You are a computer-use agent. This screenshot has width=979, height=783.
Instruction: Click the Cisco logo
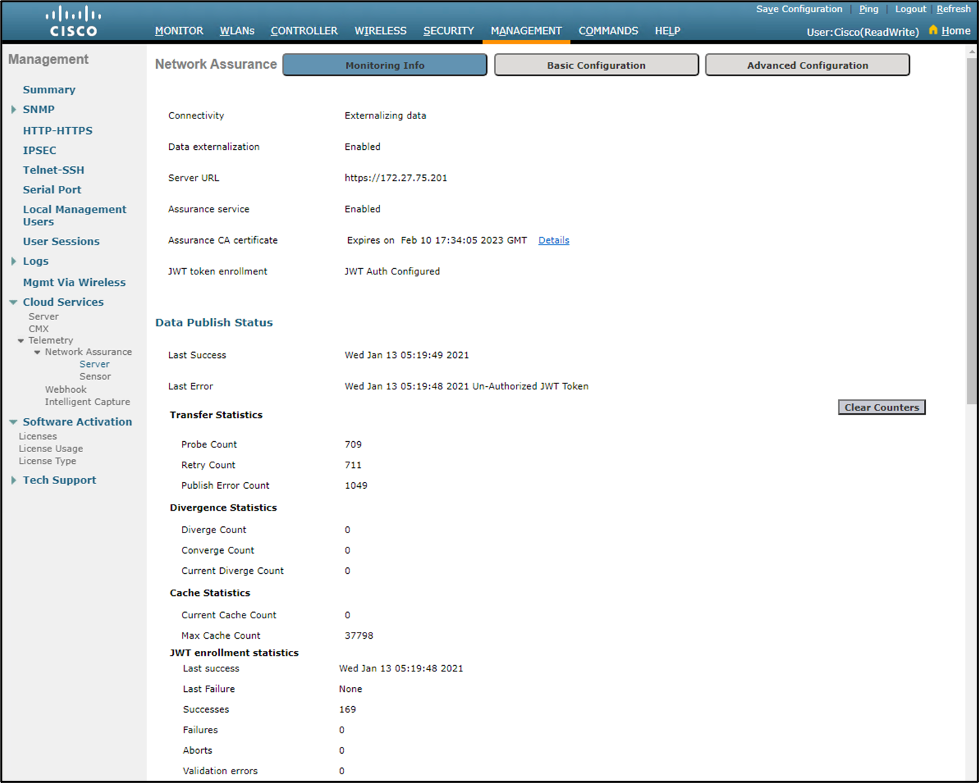pyautogui.click(x=74, y=20)
